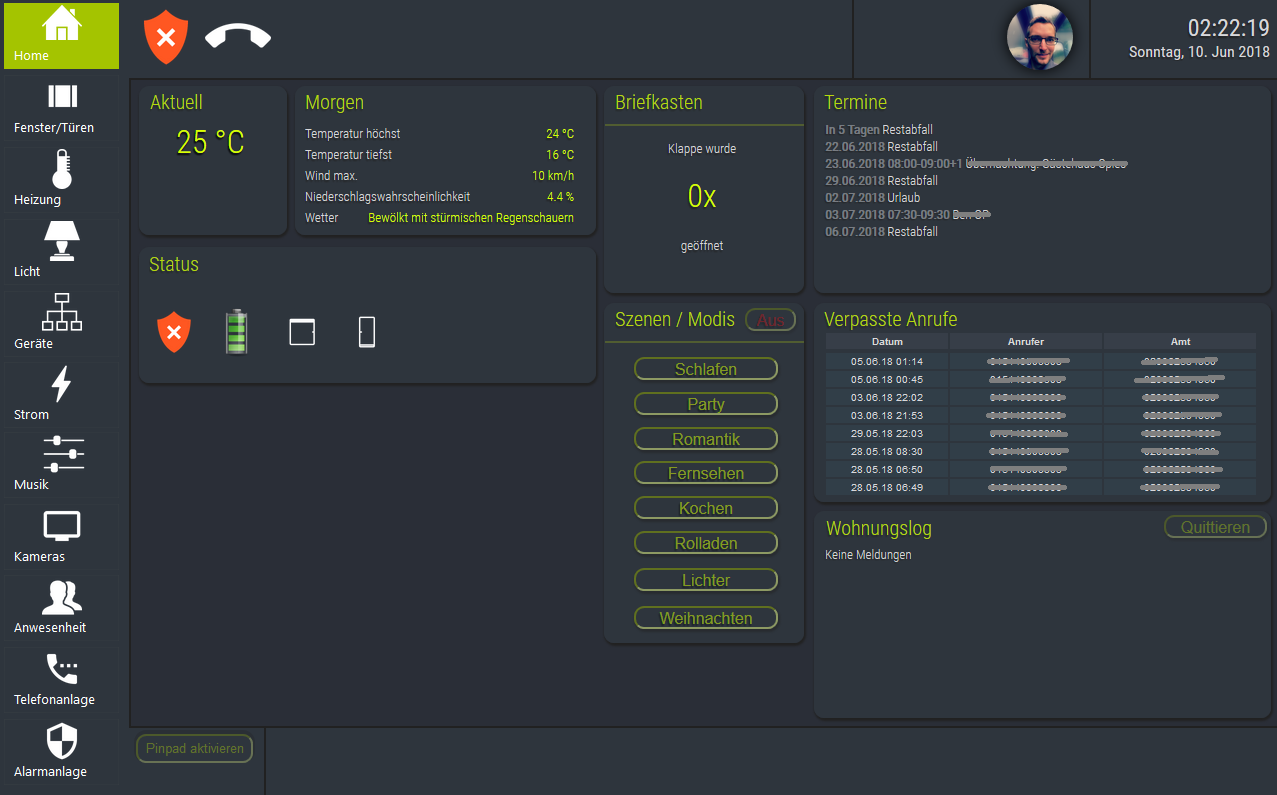1277x795 pixels.
Task: Click the Temperatur tiefst 16 °C value
Action: 560,155
